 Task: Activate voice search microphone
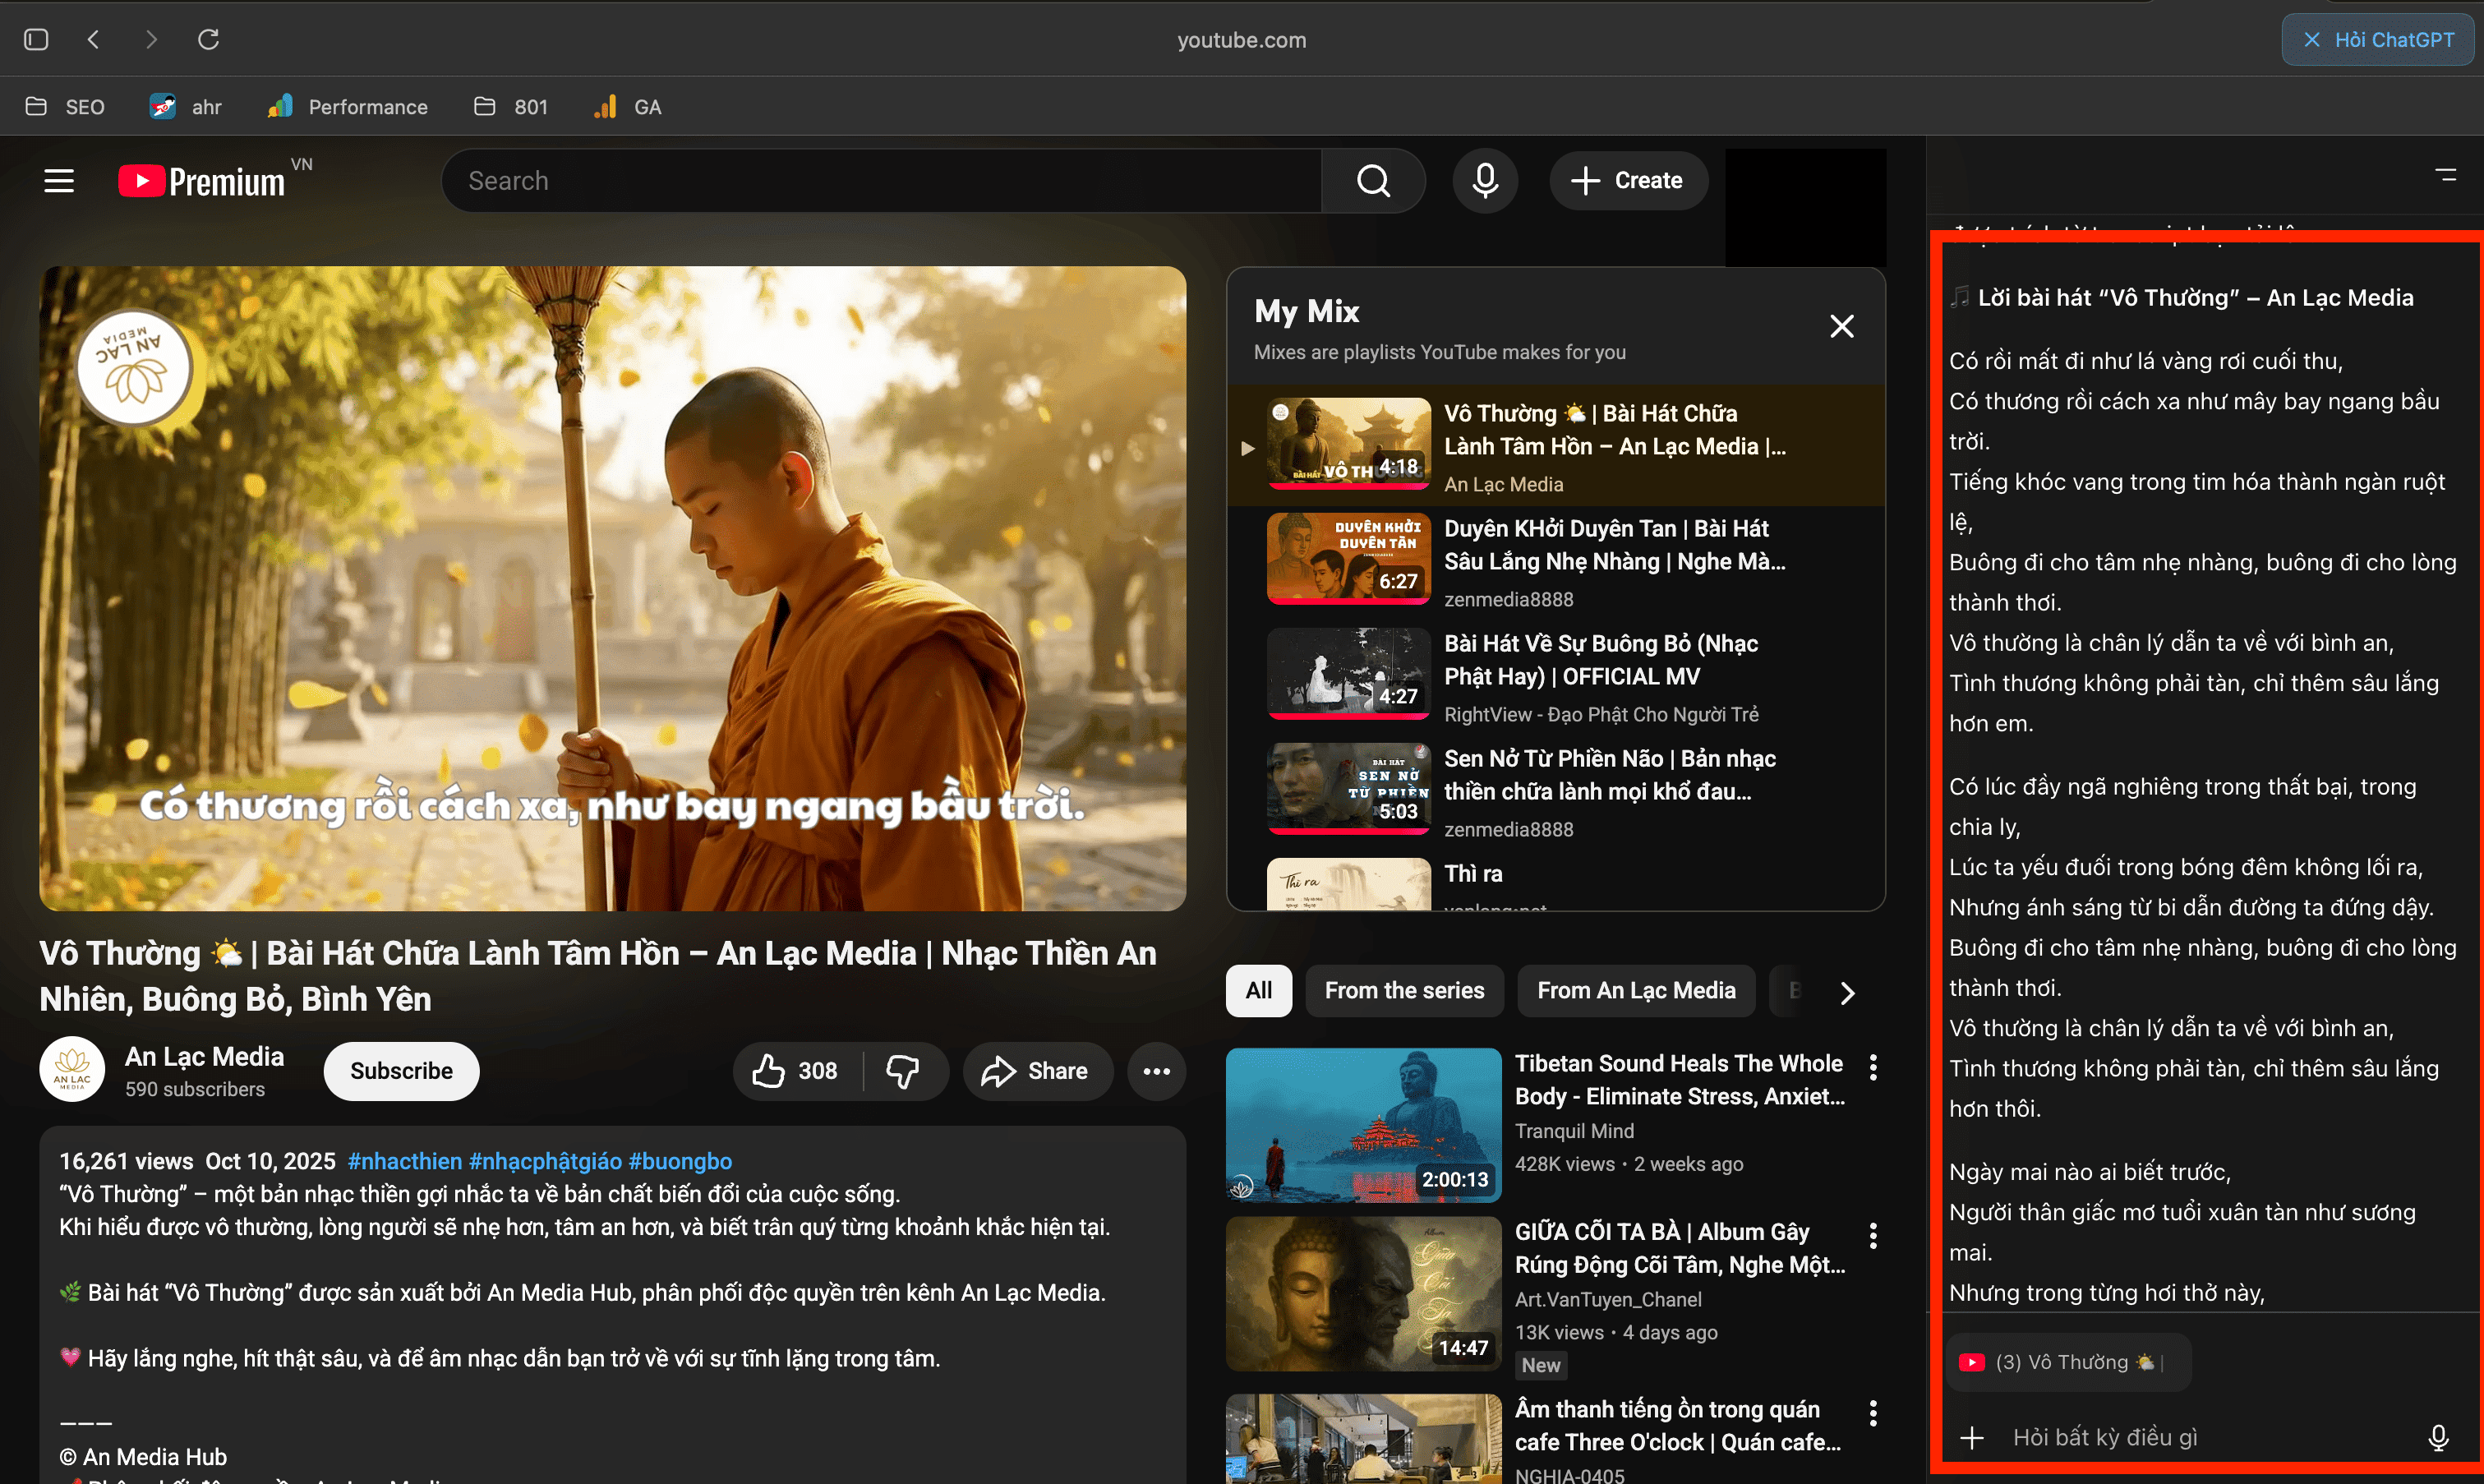coord(1485,181)
